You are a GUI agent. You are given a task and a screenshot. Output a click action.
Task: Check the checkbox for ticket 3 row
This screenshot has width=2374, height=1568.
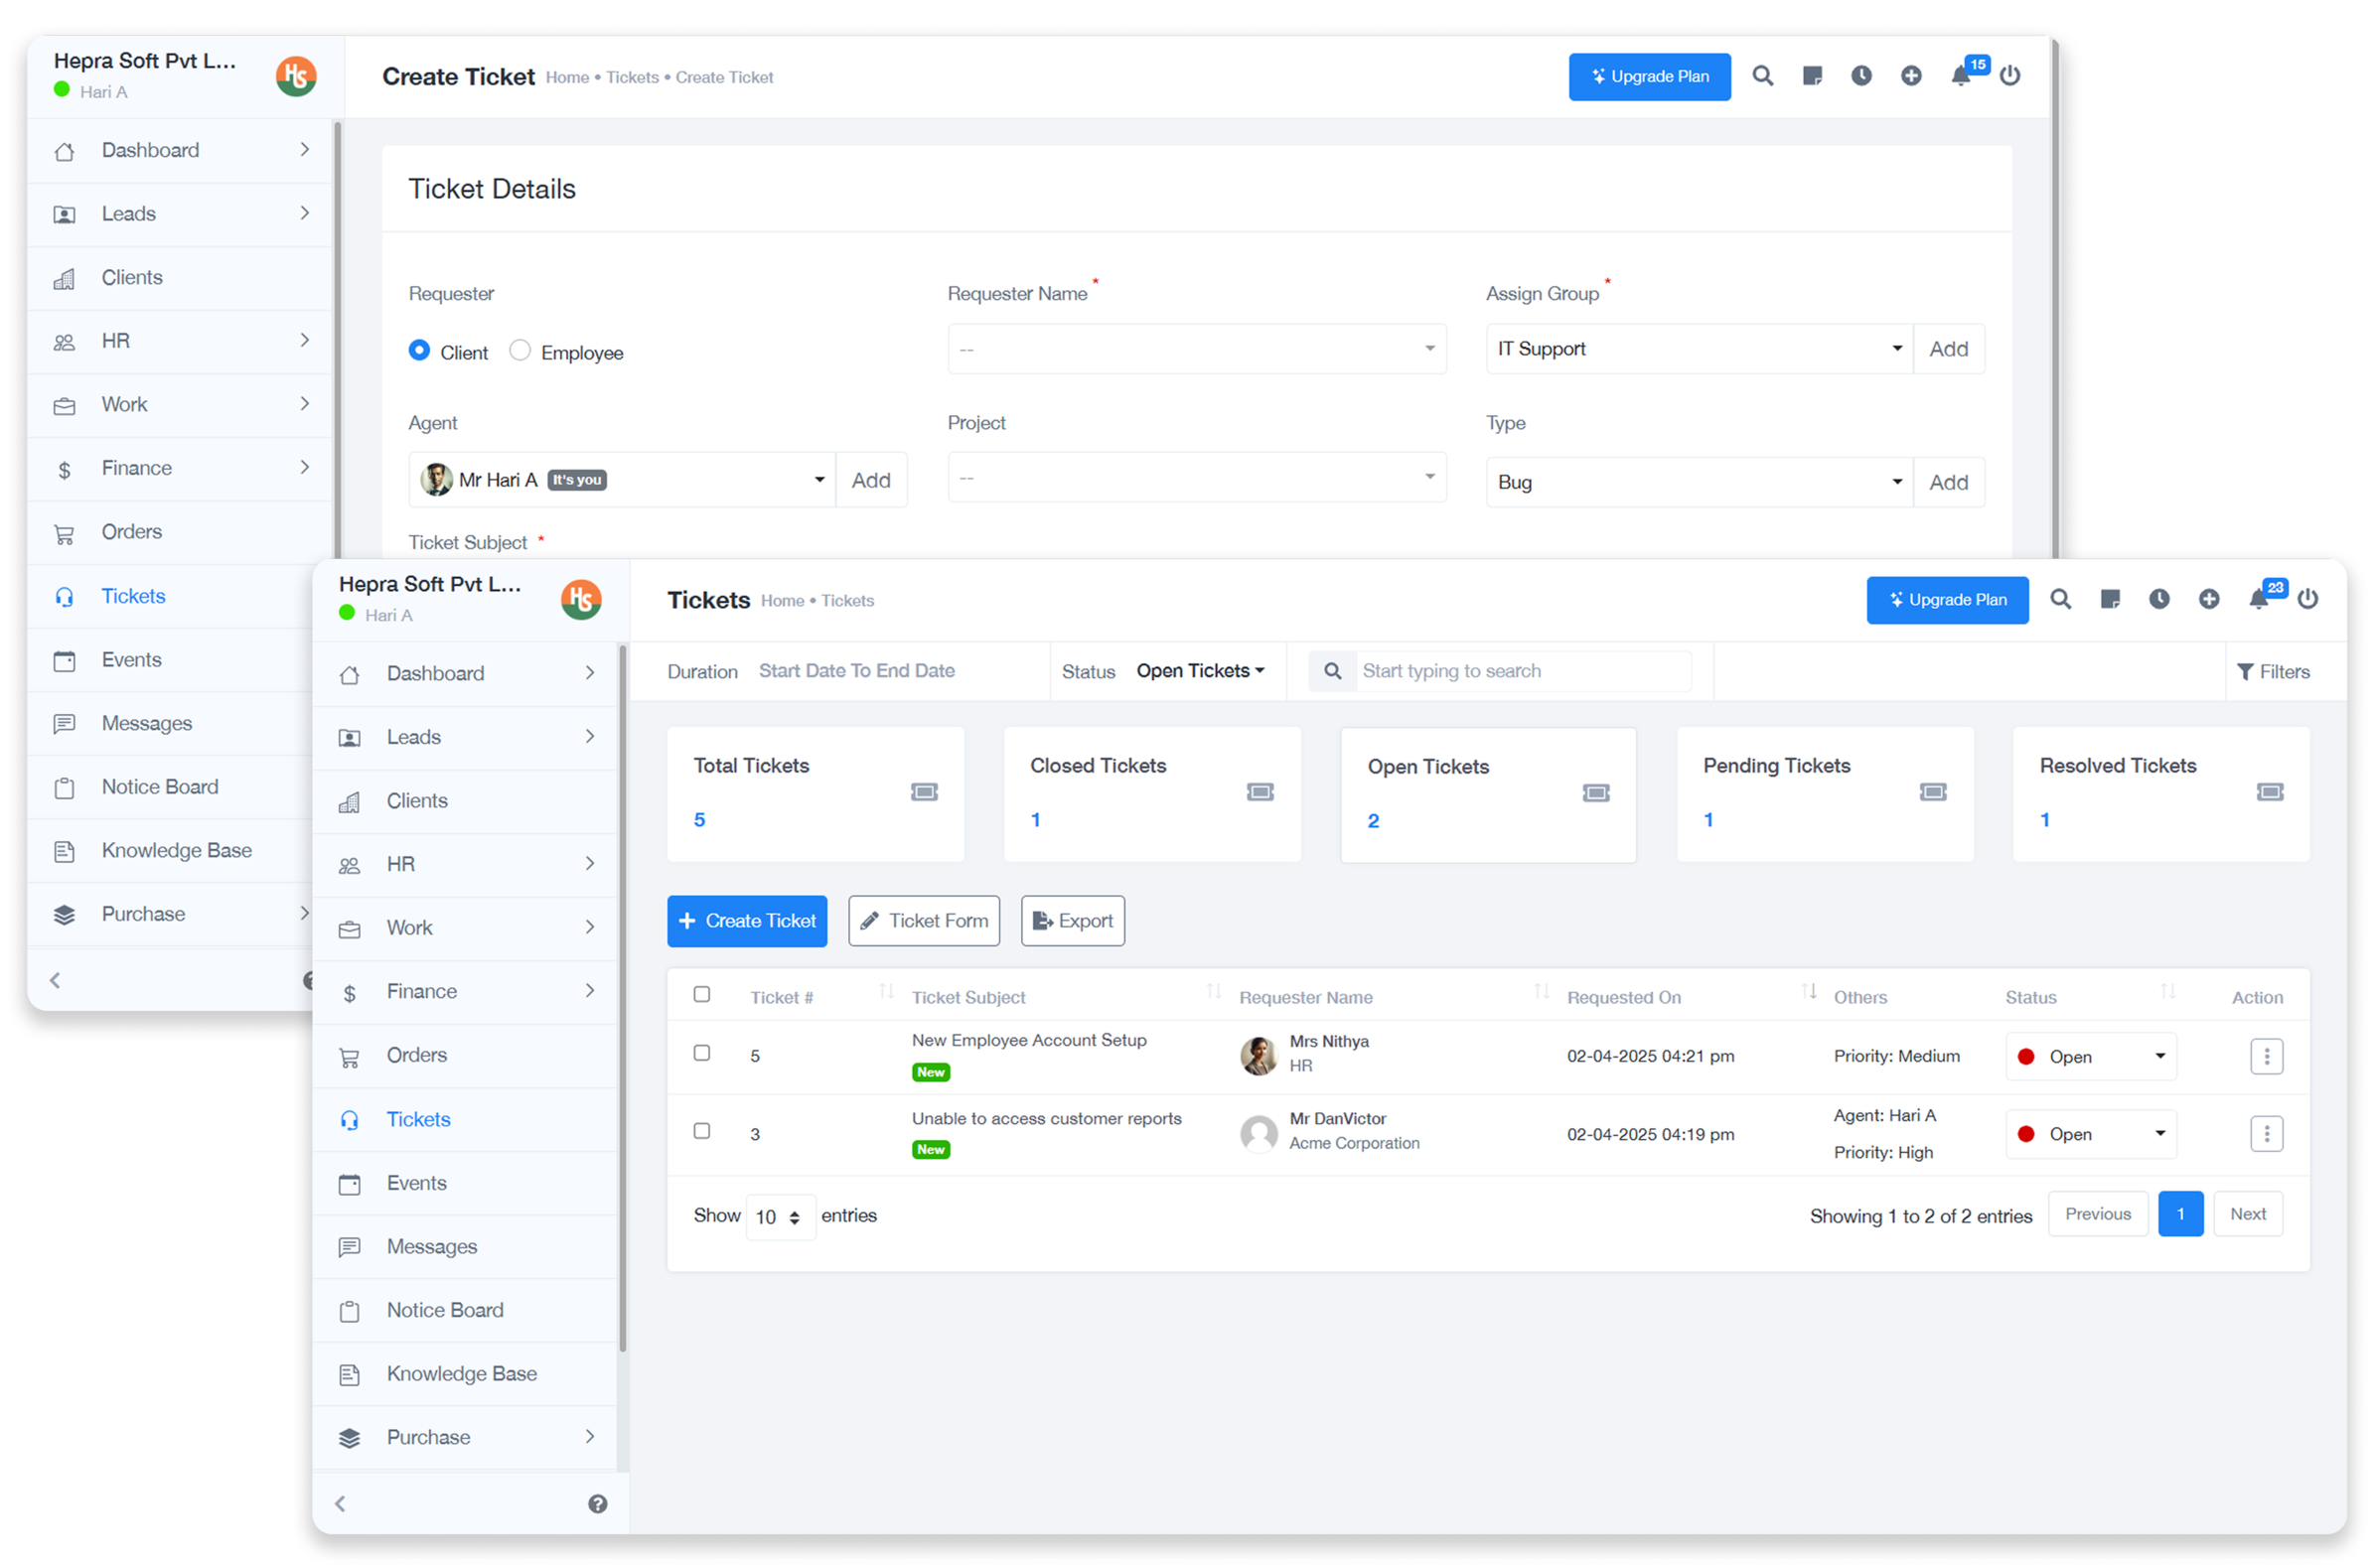click(x=702, y=1131)
